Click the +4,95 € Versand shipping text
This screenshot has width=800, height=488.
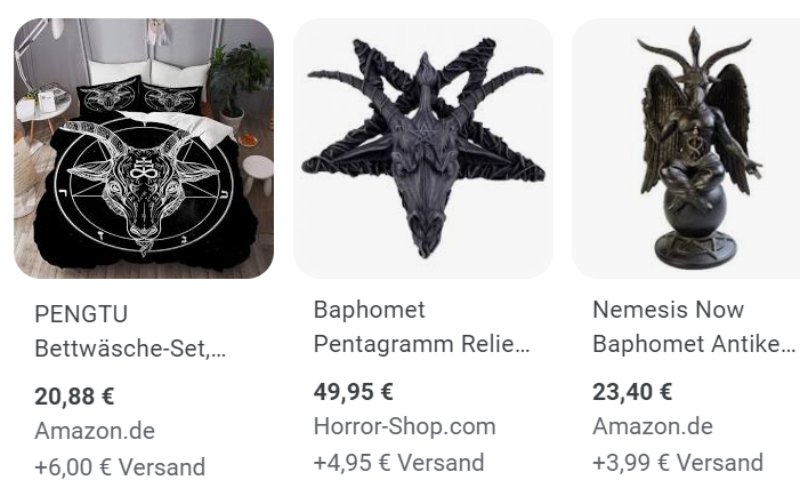tap(399, 462)
